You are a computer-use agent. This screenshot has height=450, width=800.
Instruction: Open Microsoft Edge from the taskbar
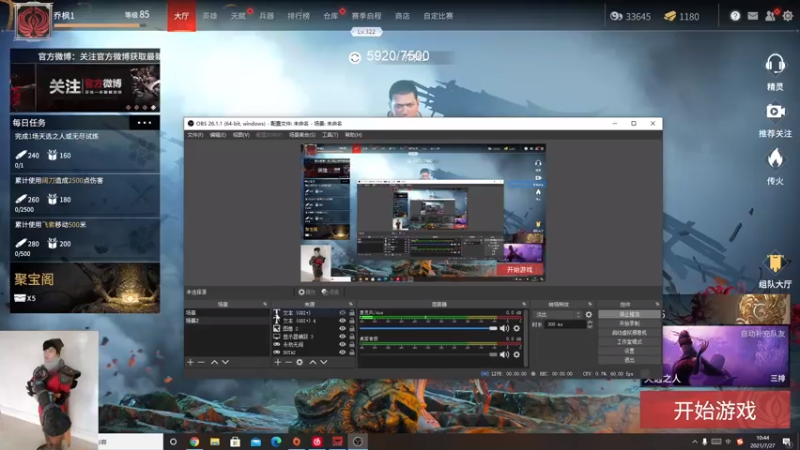[276, 441]
